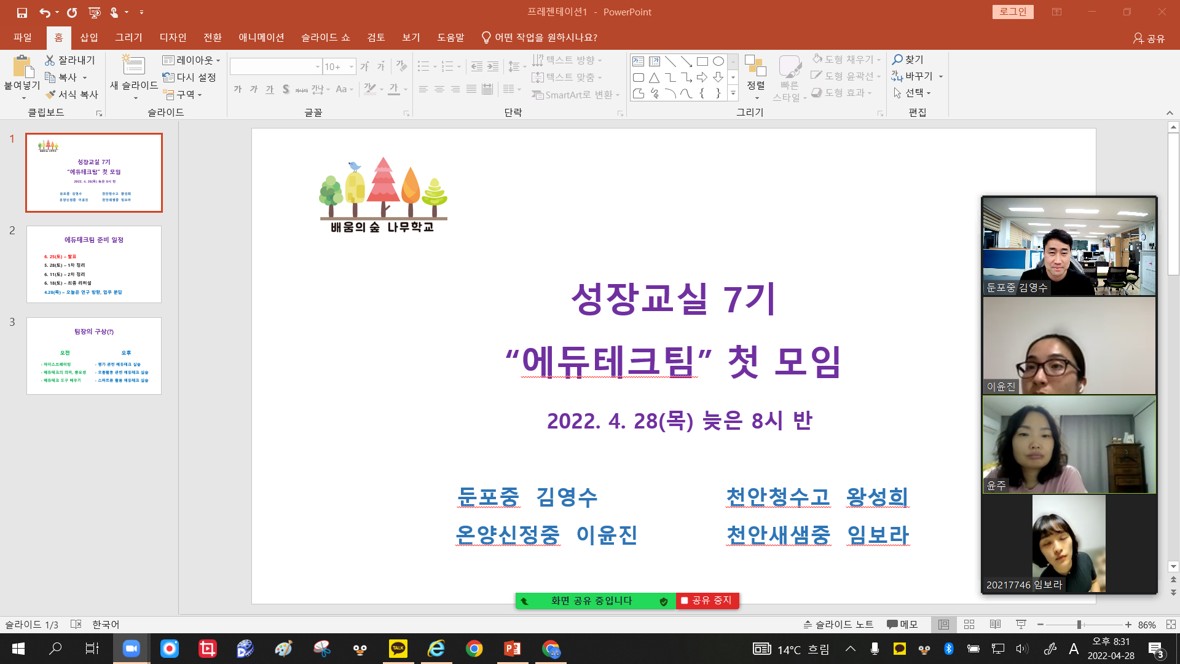This screenshot has width=1180, height=664.
Task: Toggle bold formatting on selected text
Action: tap(237, 88)
